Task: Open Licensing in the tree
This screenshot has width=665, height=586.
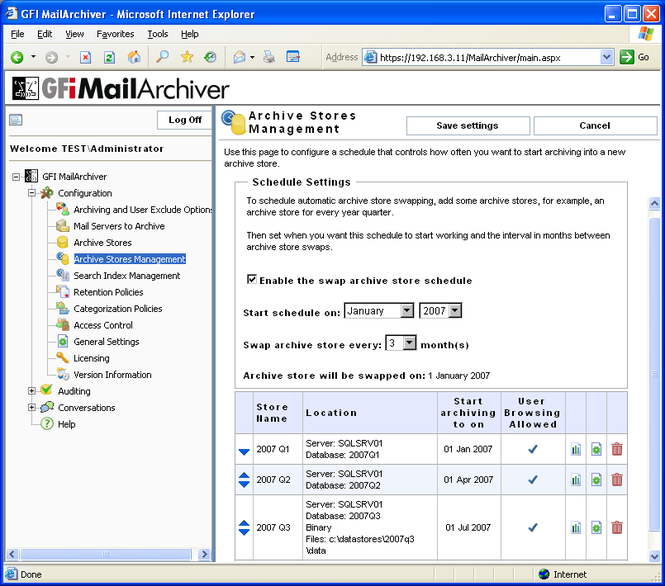Action: pyautogui.click(x=91, y=358)
